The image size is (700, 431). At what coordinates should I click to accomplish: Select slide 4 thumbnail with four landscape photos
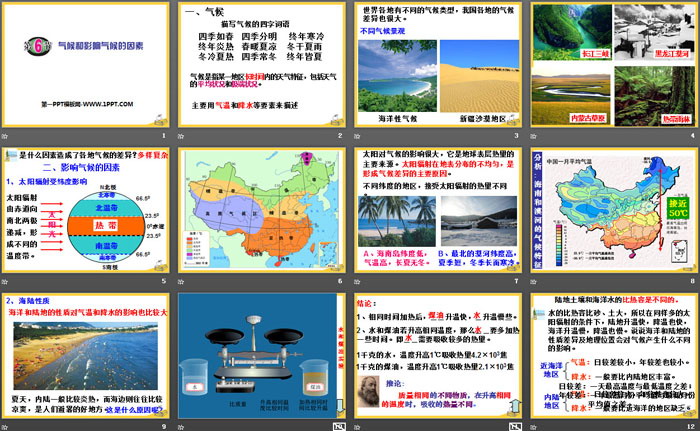pos(614,65)
